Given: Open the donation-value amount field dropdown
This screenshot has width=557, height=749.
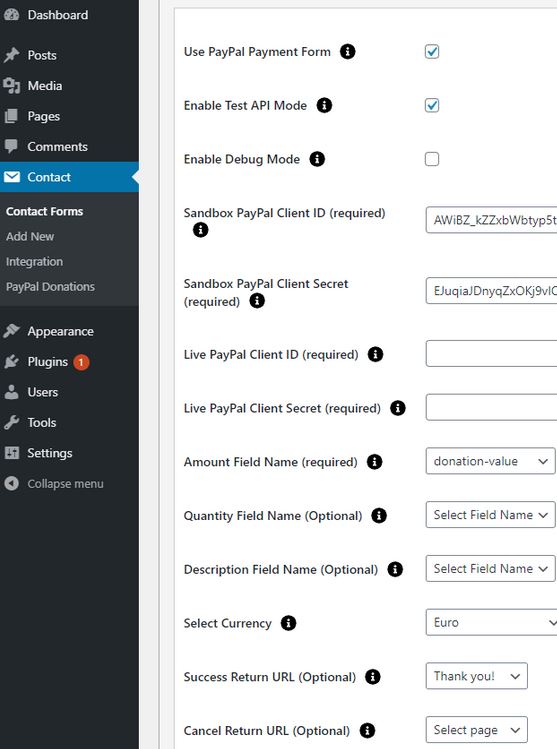Looking at the screenshot, I should (x=491, y=461).
